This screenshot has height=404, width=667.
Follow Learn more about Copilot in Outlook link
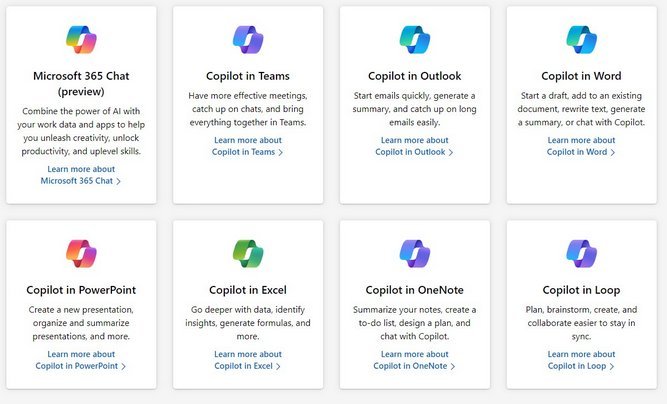414,146
